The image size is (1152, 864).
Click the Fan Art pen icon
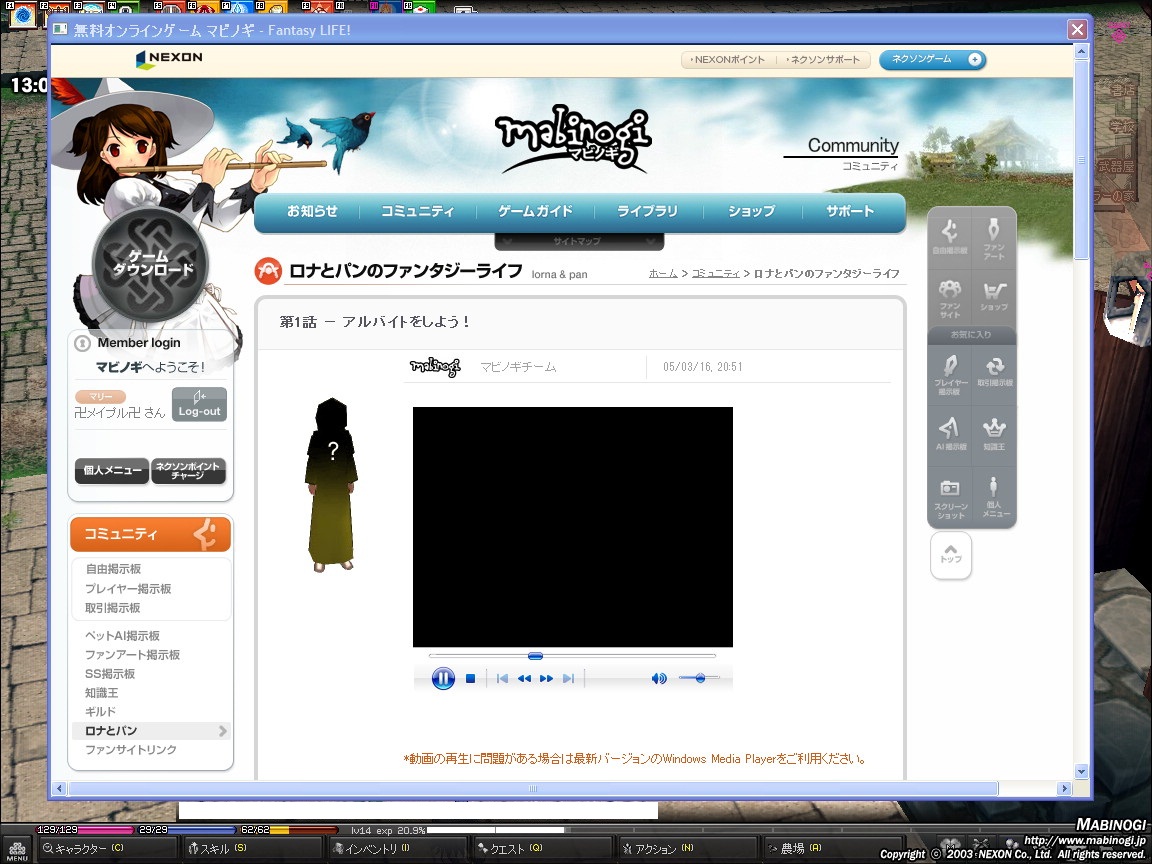click(x=994, y=237)
